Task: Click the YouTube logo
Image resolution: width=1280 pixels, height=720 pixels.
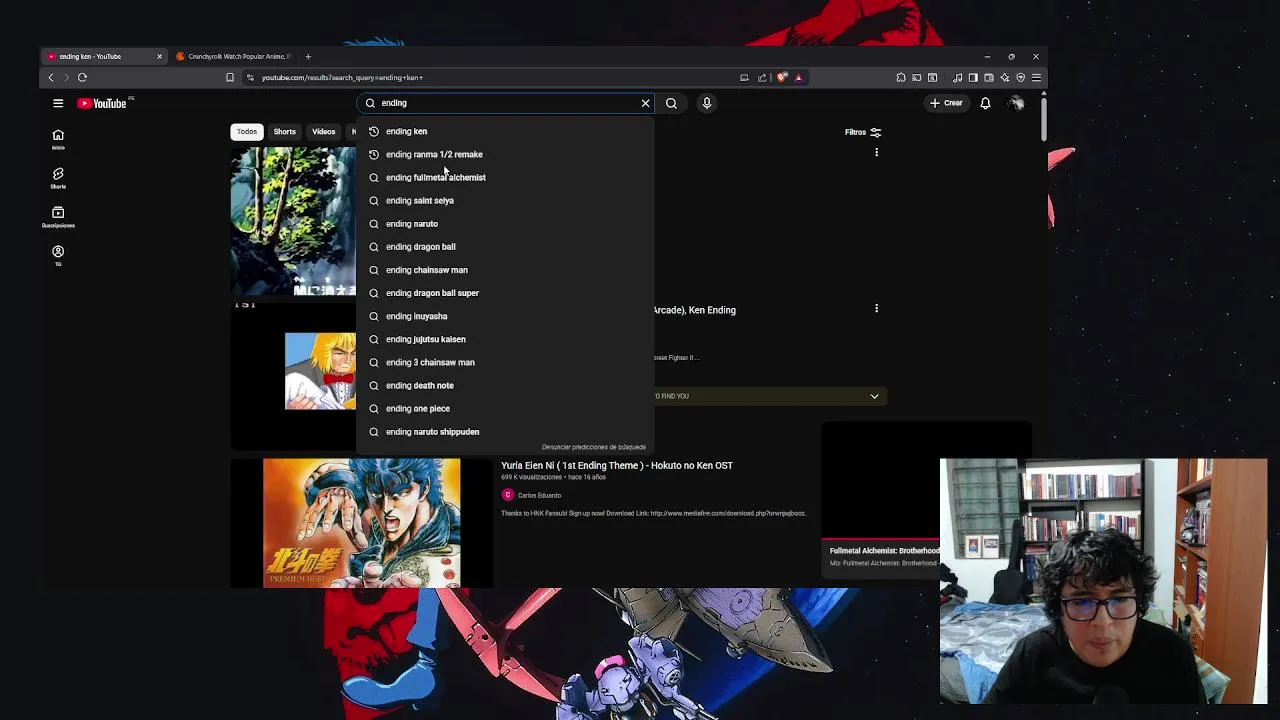Action: coord(104,103)
